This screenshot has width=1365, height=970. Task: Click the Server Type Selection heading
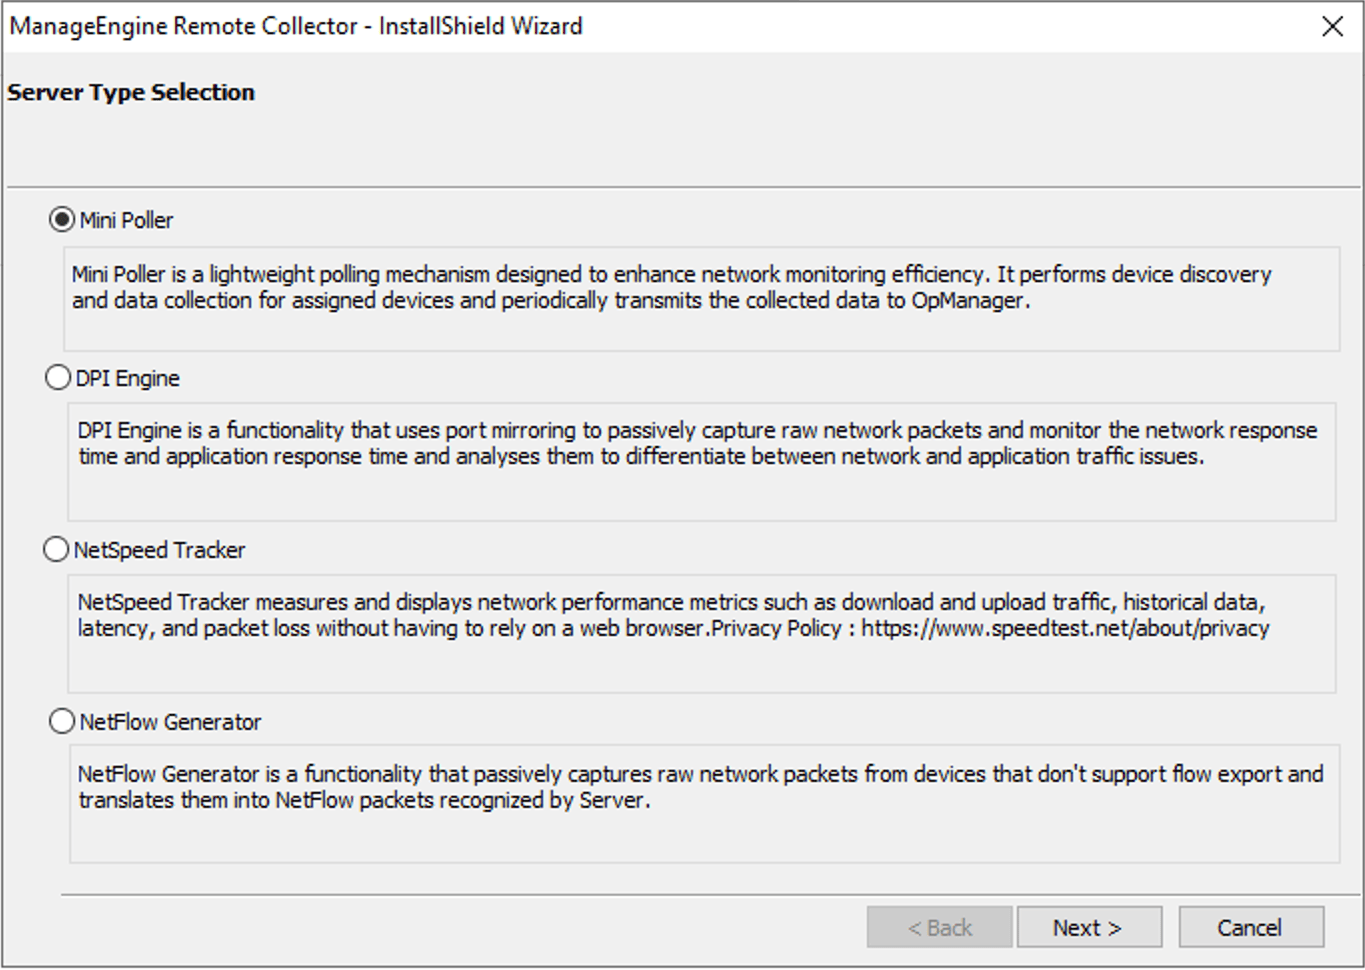[131, 93]
